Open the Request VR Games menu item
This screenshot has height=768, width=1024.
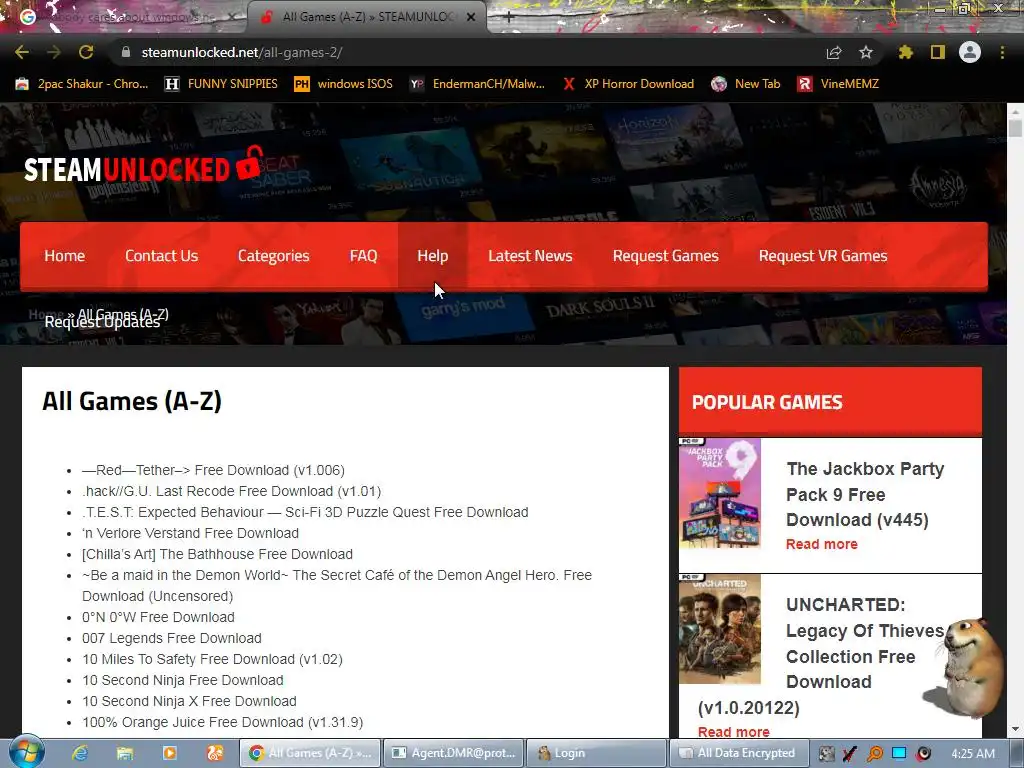pos(823,256)
